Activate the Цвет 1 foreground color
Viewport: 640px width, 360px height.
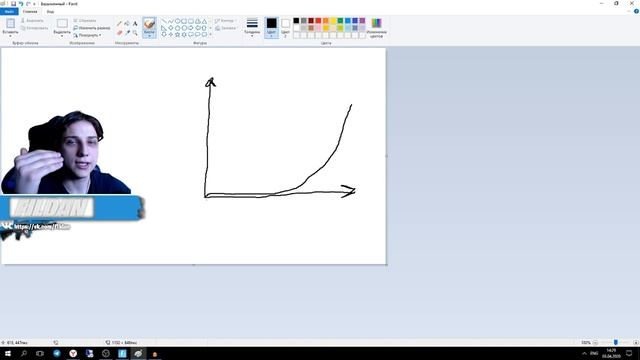pos(271,27)
